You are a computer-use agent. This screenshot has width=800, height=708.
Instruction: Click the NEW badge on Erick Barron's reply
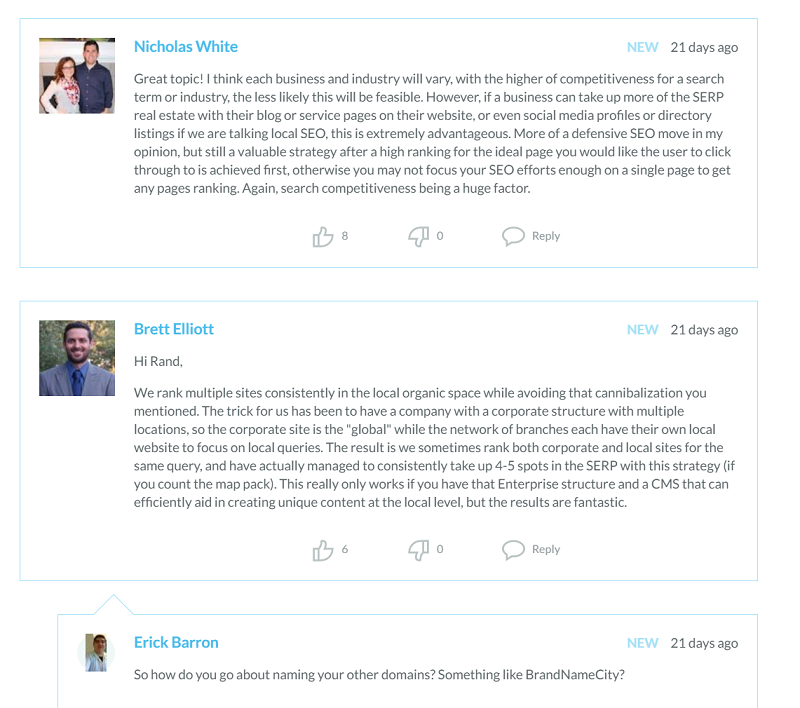[x=643, y=643]
